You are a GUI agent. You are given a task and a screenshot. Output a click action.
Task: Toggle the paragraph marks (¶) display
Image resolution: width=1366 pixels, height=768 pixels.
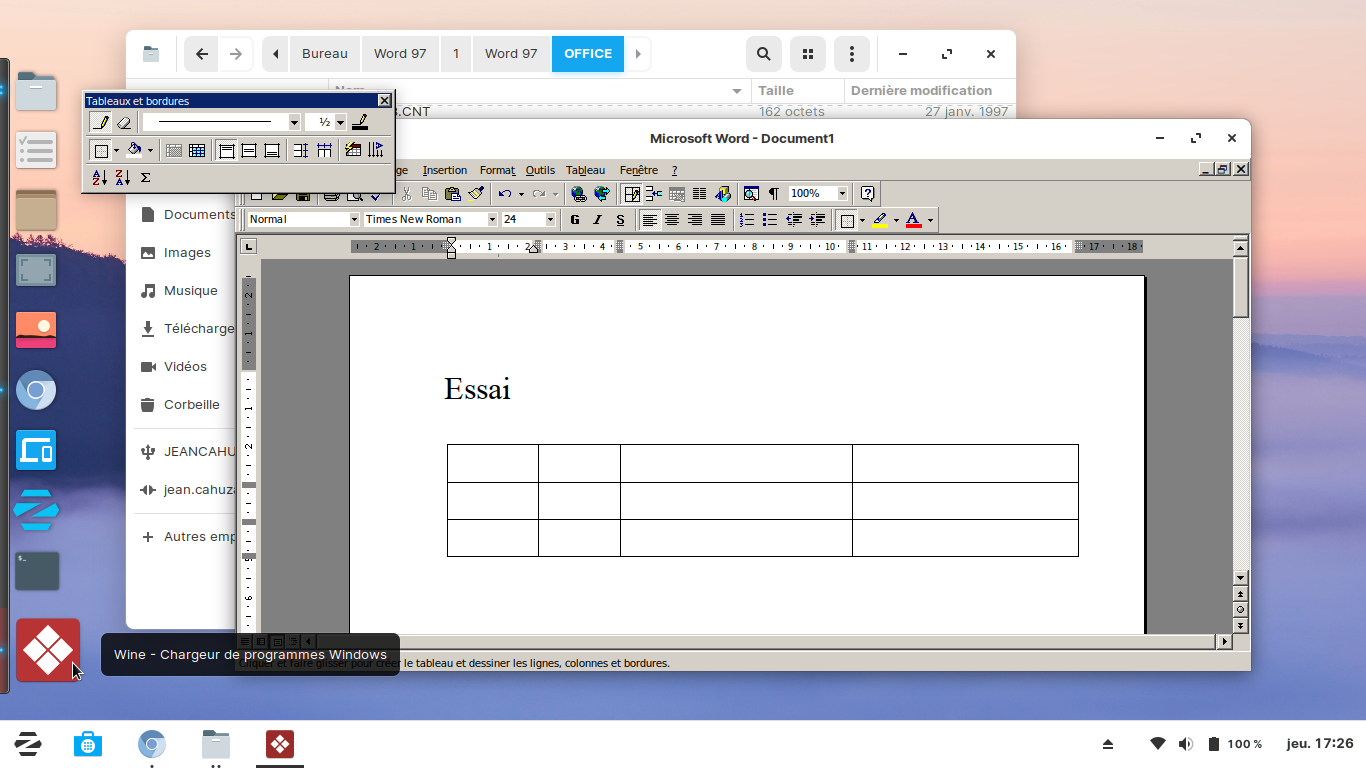(x=773, y=194)
